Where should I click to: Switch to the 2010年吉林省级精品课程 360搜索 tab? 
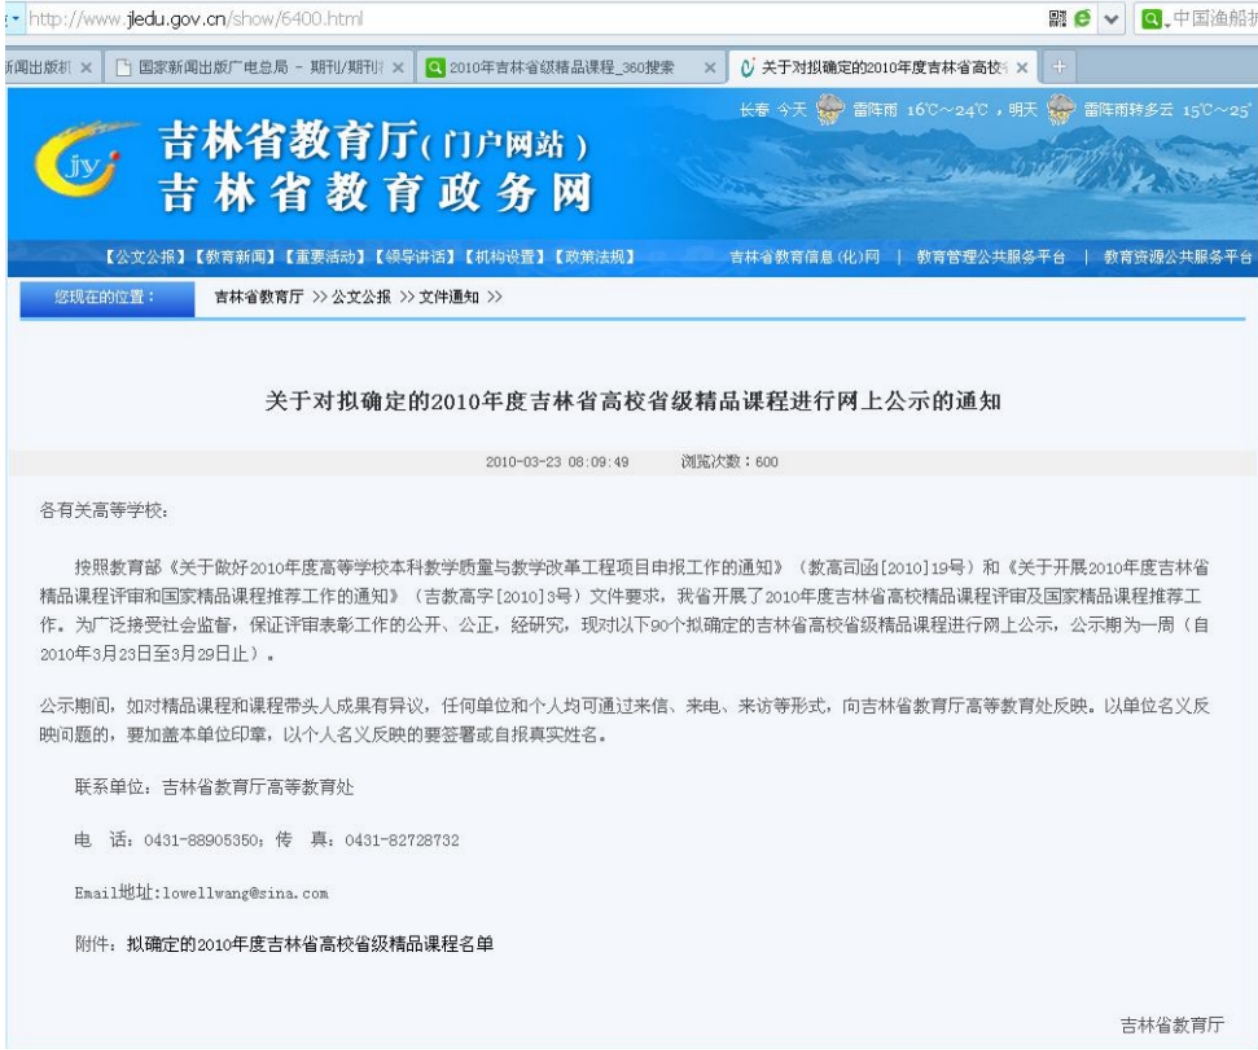(x=560, y=68)
